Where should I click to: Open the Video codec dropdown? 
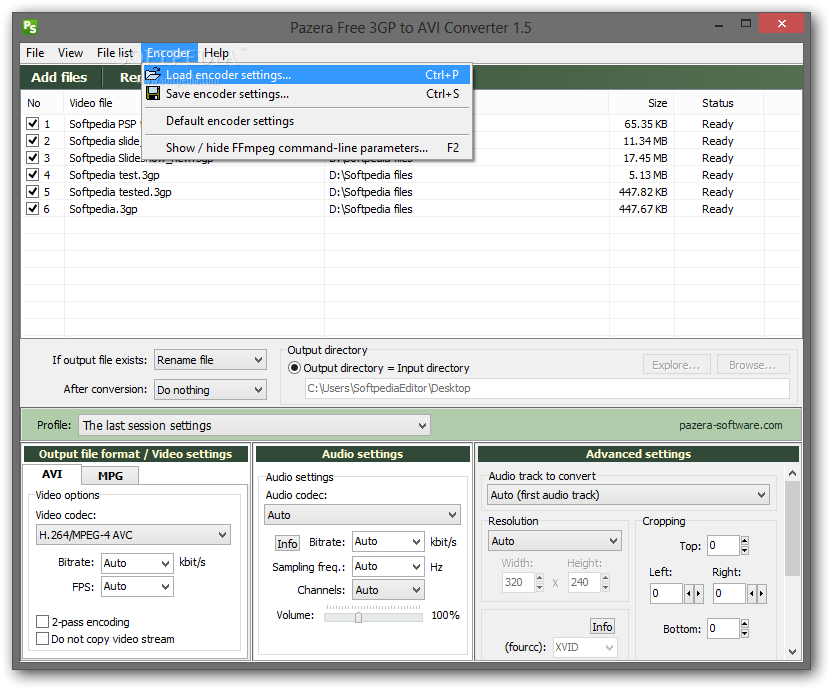pyautogui.click(x=133, y=535)
